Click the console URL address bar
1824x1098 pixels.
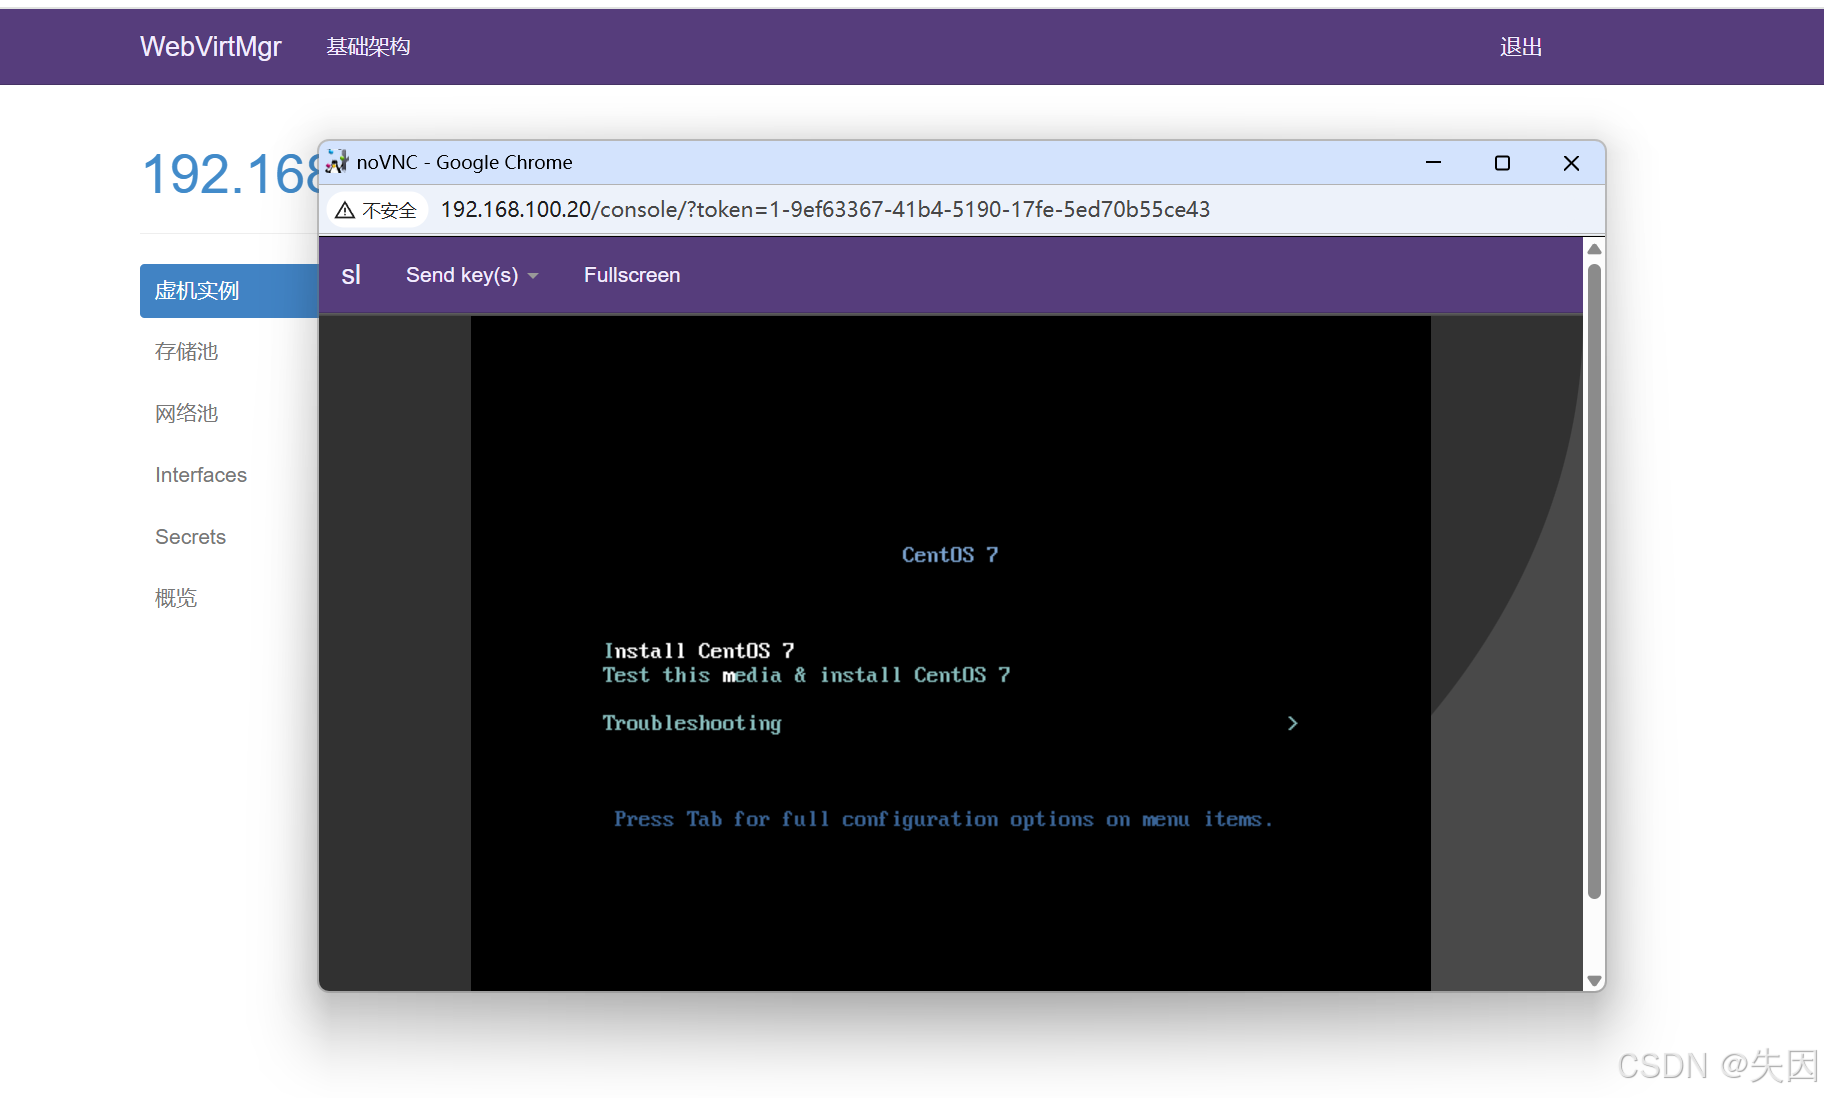pyautogui.click(x=825, y=209)
